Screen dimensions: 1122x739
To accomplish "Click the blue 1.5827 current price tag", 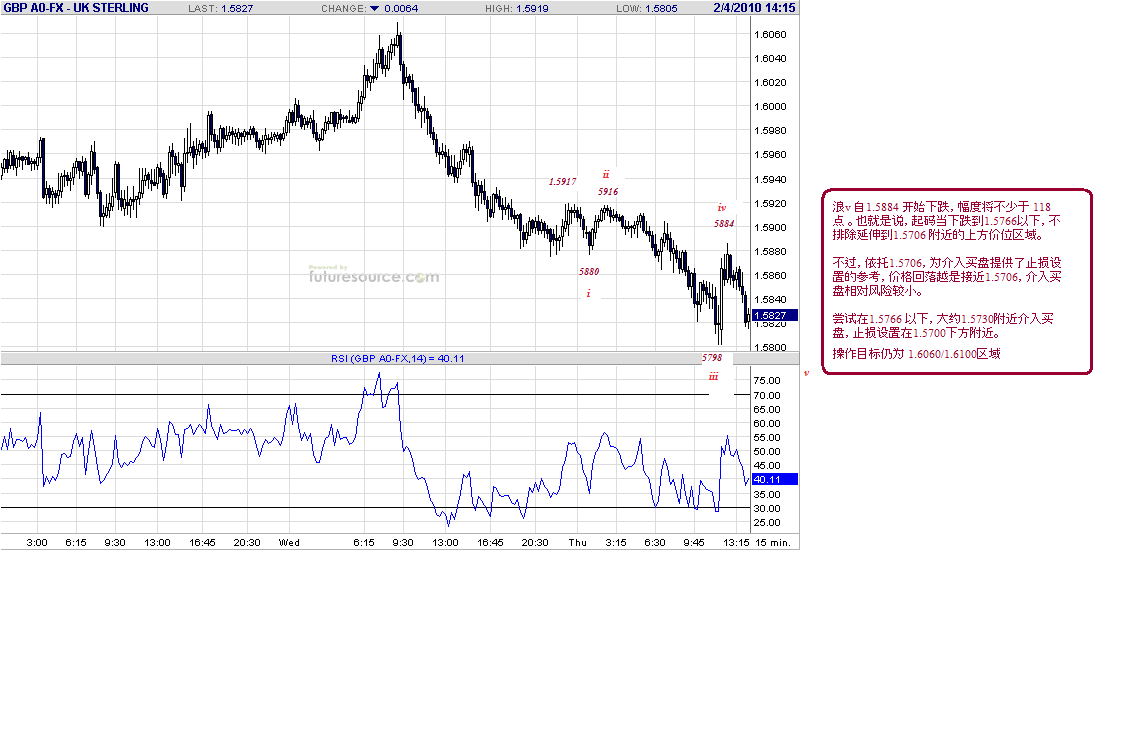I will pyautogui.click(x=774, y=315).
